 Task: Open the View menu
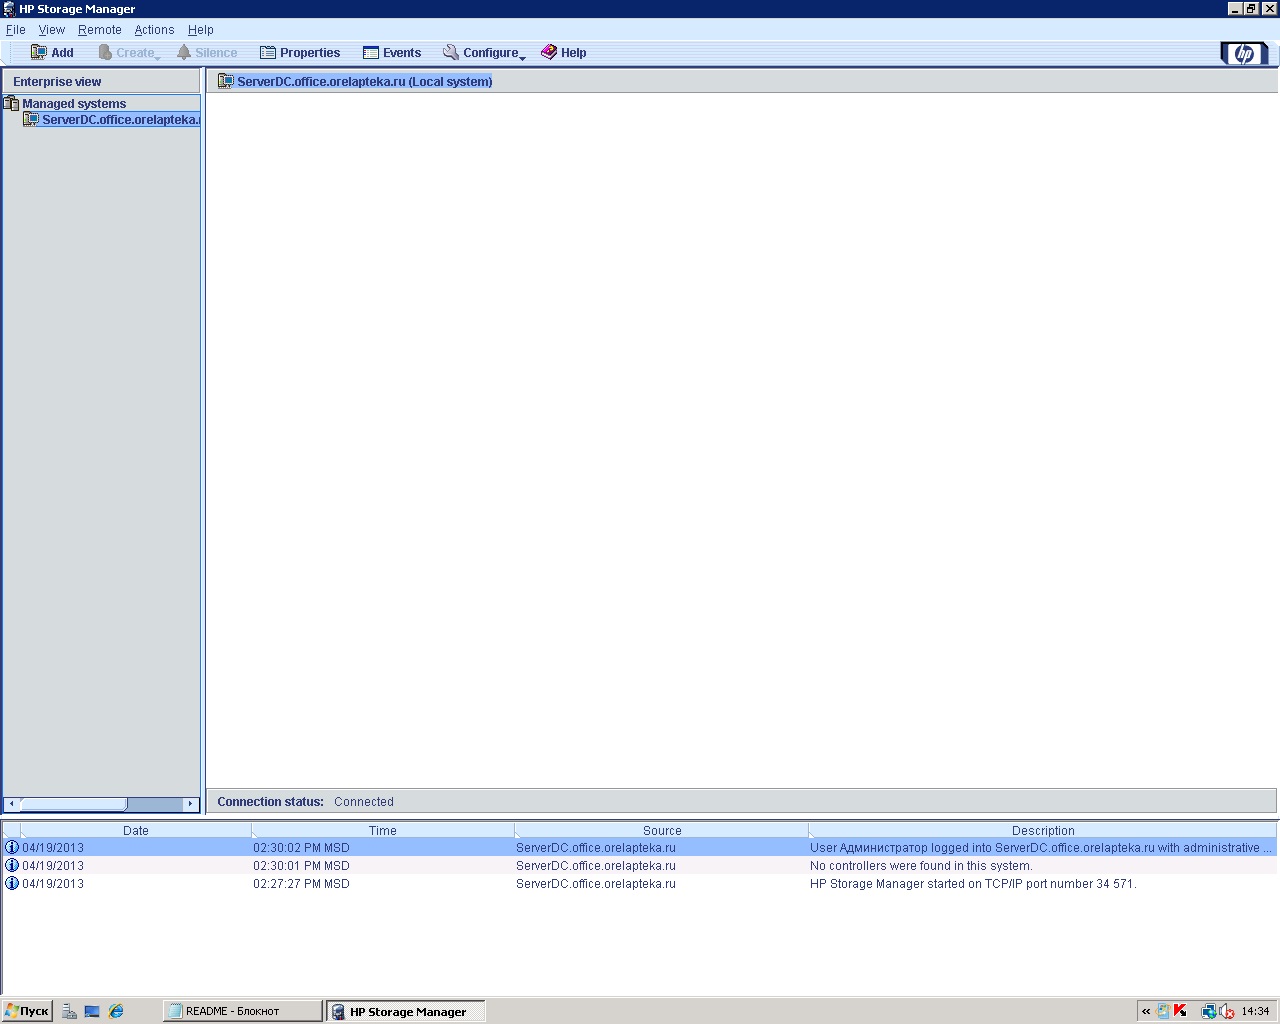tap(52, 30)
